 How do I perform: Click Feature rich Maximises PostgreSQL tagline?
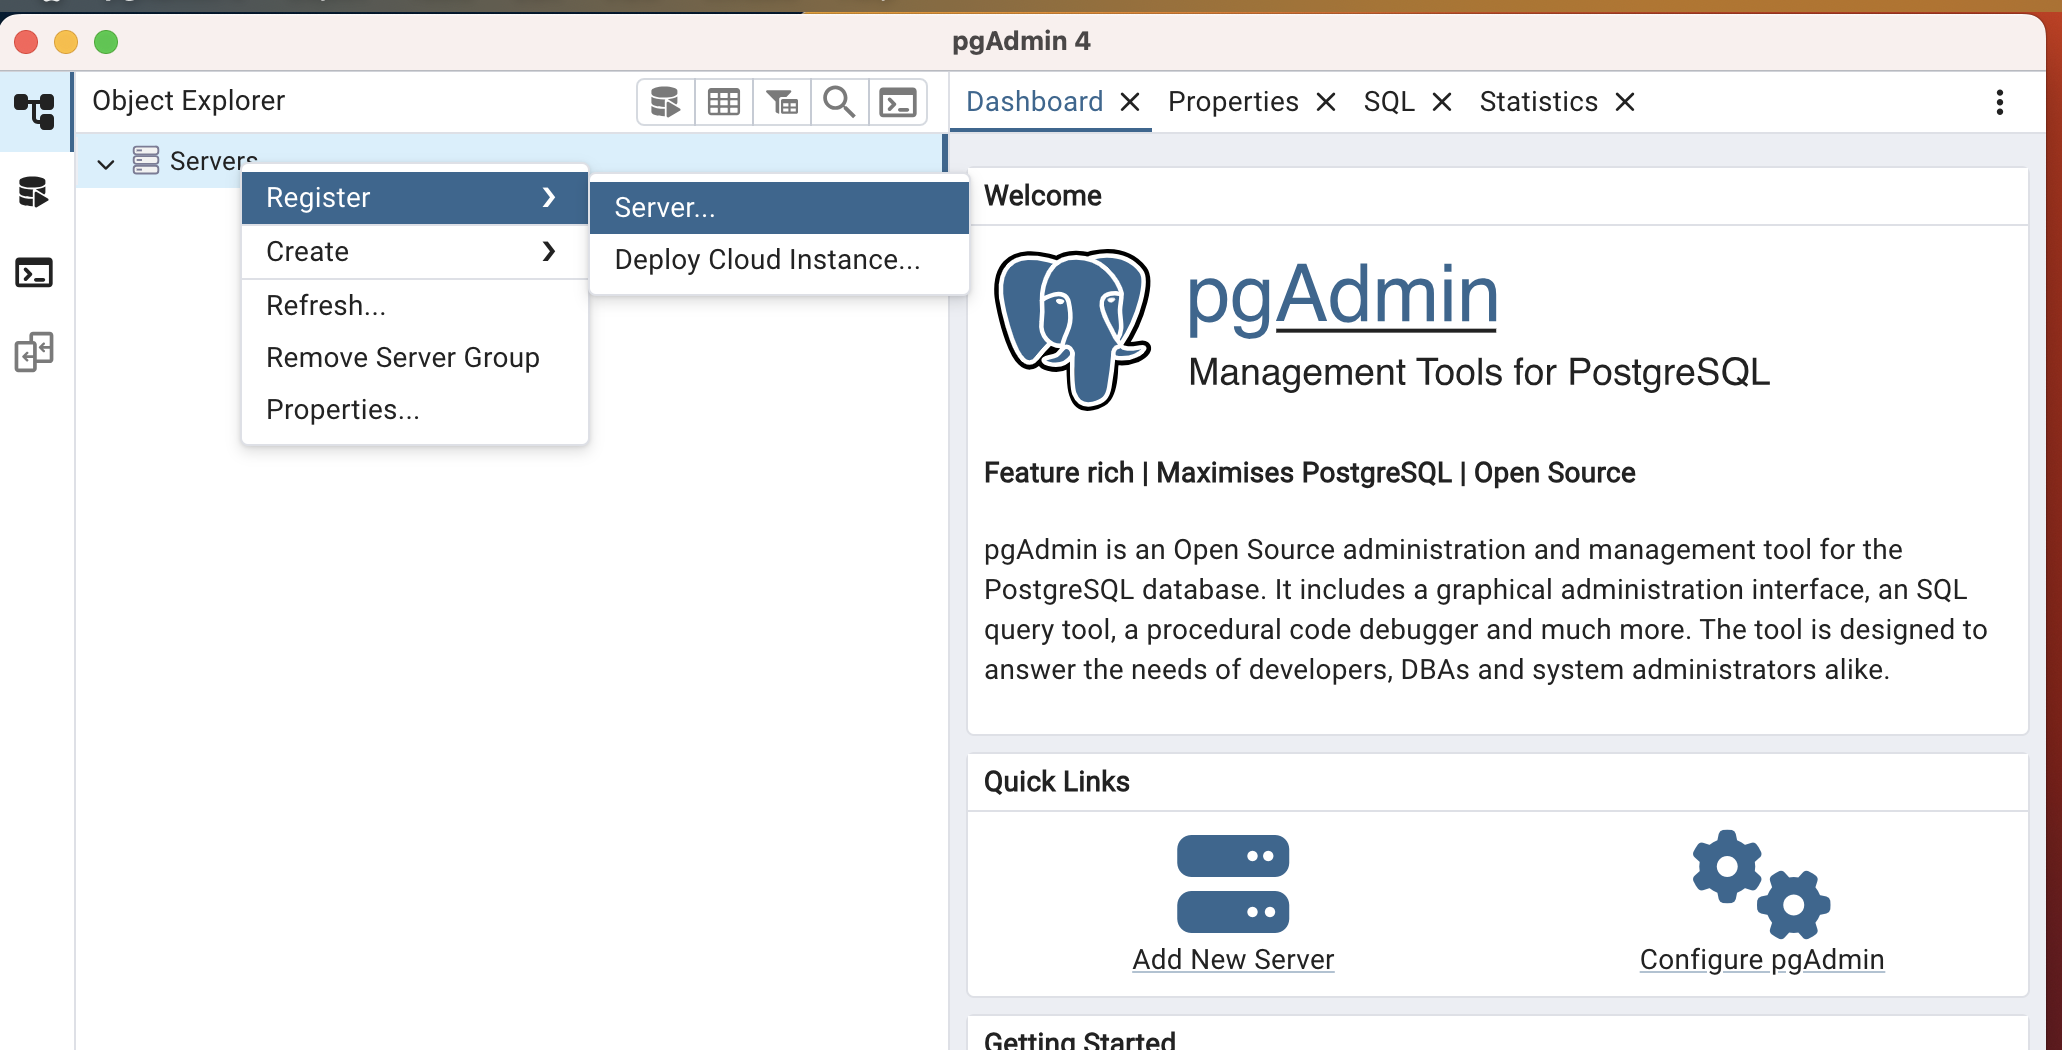[1310, 473]
